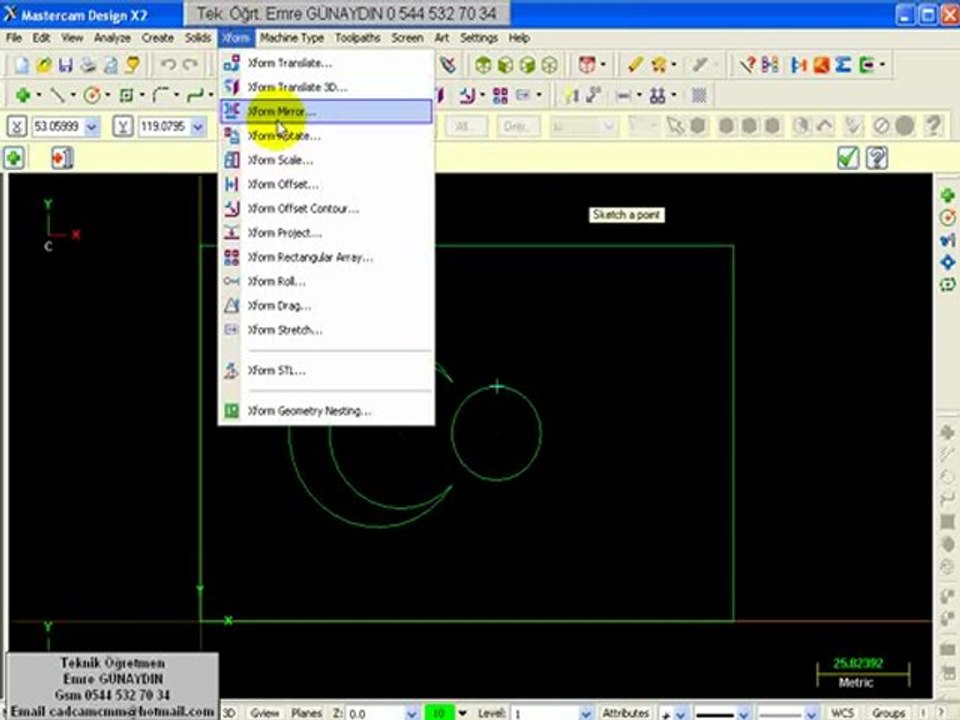Open the Create Line tool dropdown arrow
960x720 pixels.
(73, 95)
